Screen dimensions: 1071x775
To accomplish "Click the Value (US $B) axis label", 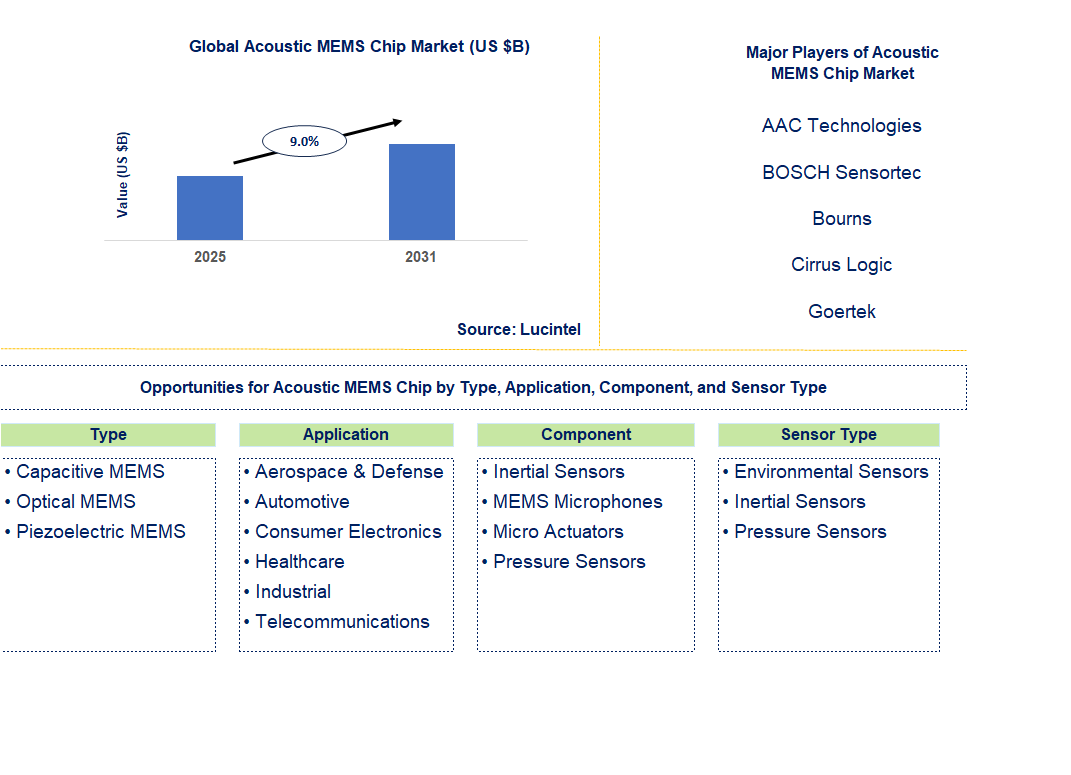I will click(x=122, y=175).
